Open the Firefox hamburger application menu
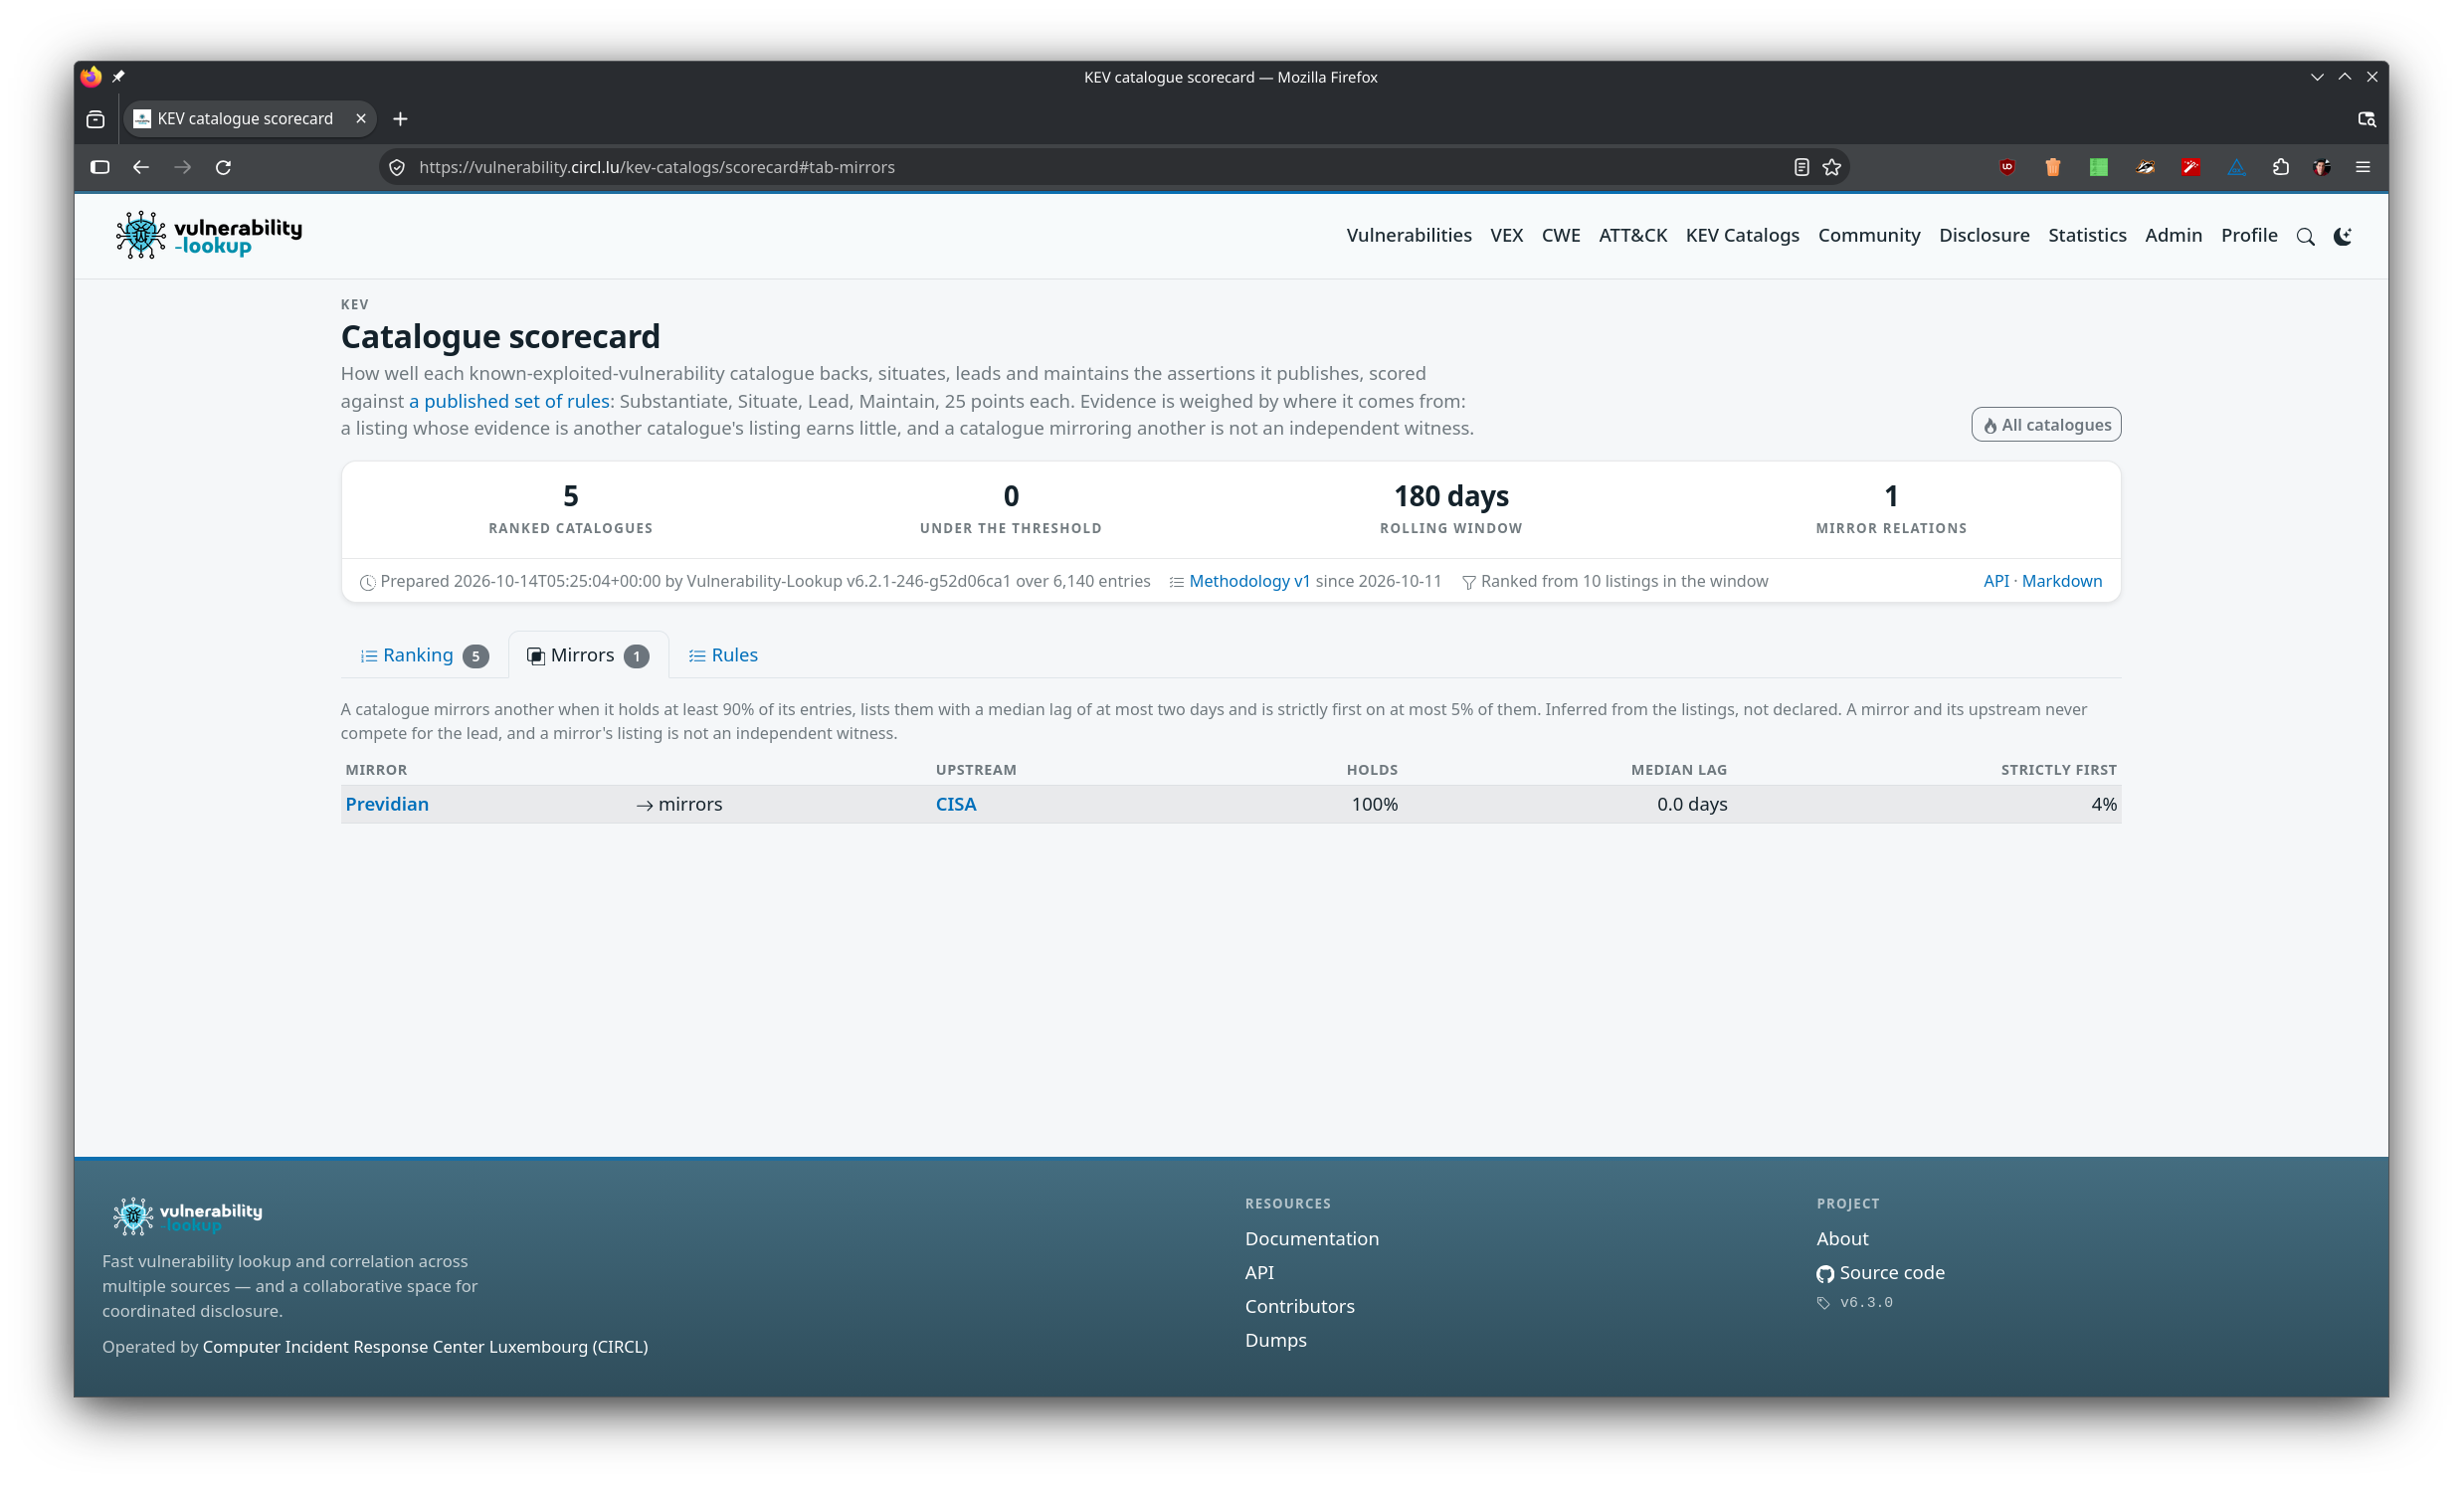Screen dimensions: 2464x1486 [2363, 167]
